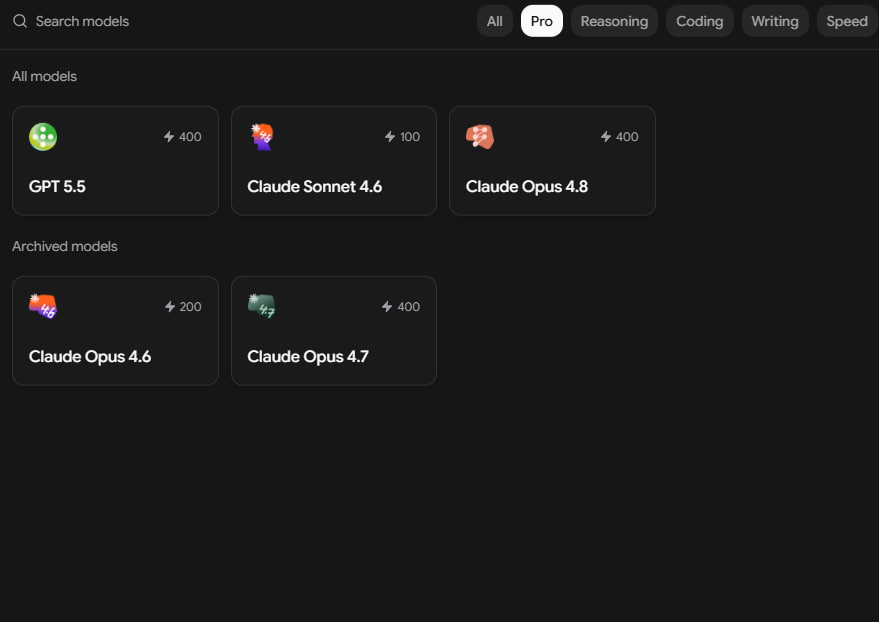Screen dimensions: 879x622
Task: Select the GPT 5.5 model name
Action: [57, 187]
